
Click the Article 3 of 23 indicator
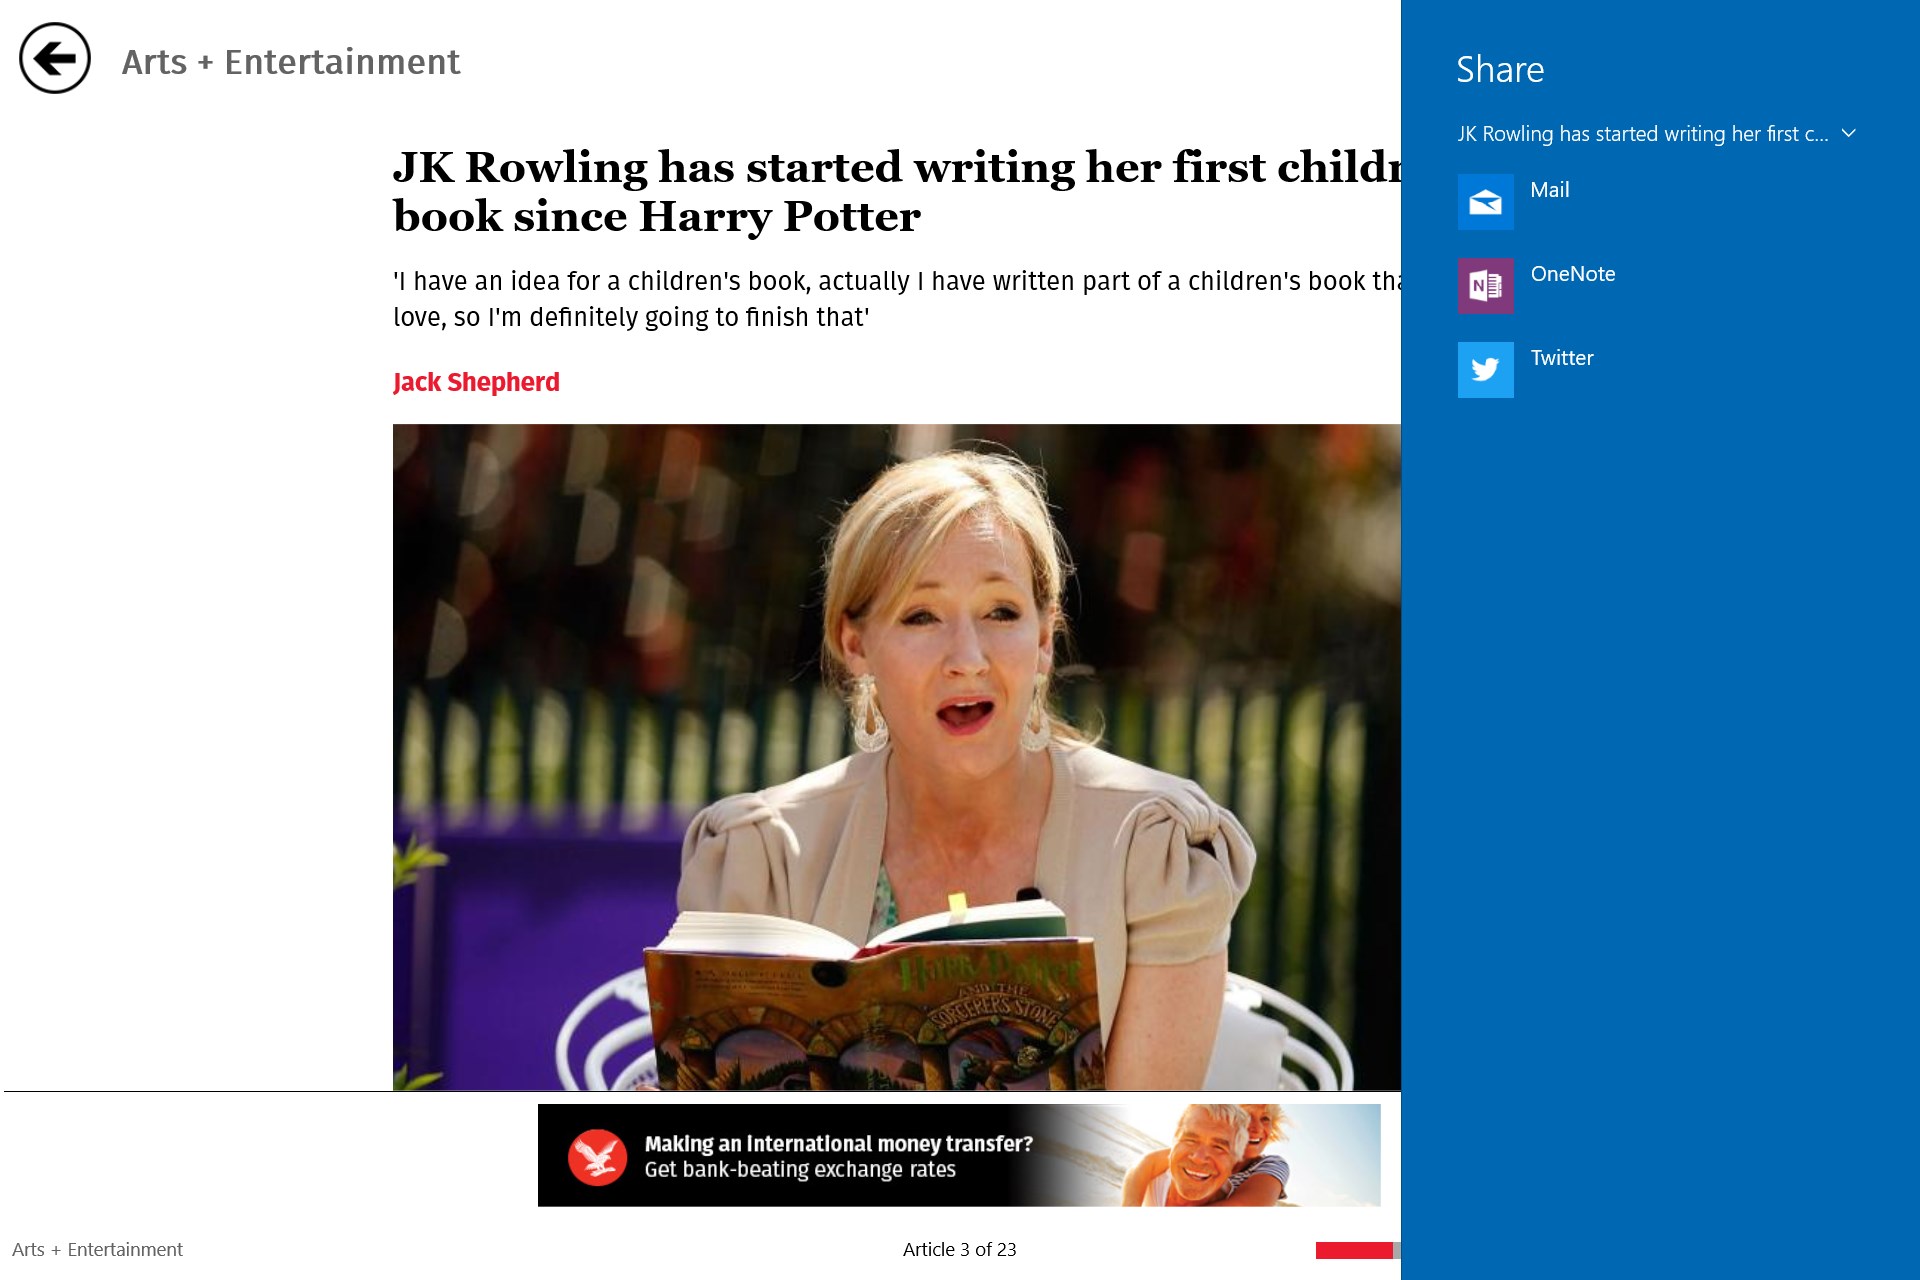(959, 1249)
